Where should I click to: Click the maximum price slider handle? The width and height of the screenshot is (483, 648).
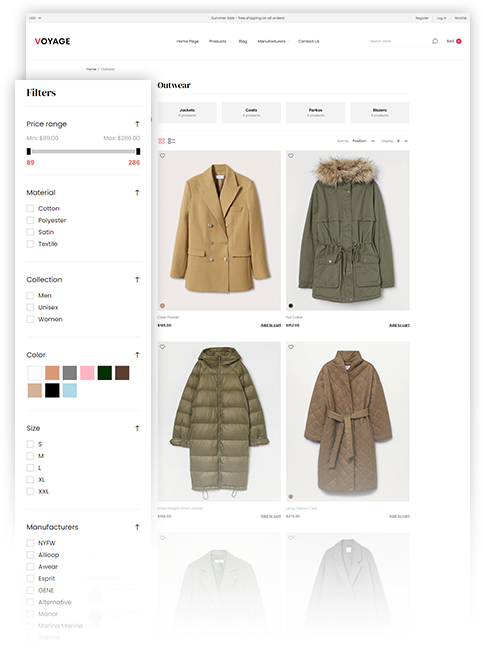pos(138,151)
